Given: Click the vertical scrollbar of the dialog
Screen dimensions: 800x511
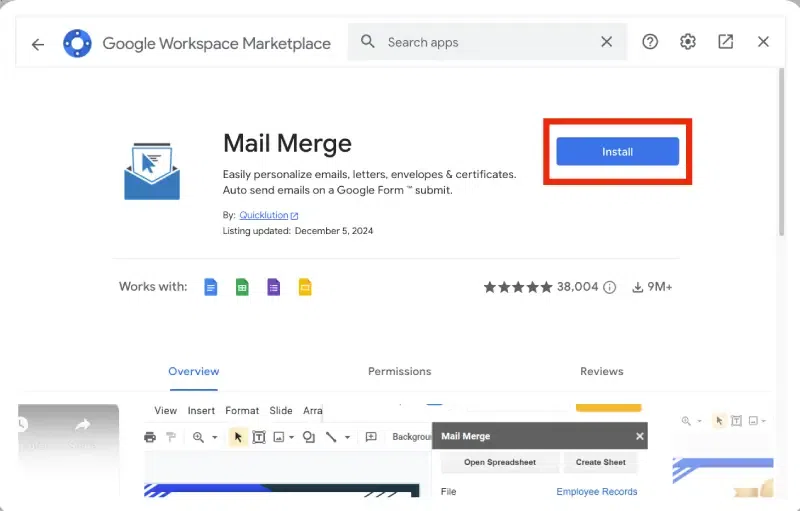Looking at the screenshot, I should [x=782, y=152].
